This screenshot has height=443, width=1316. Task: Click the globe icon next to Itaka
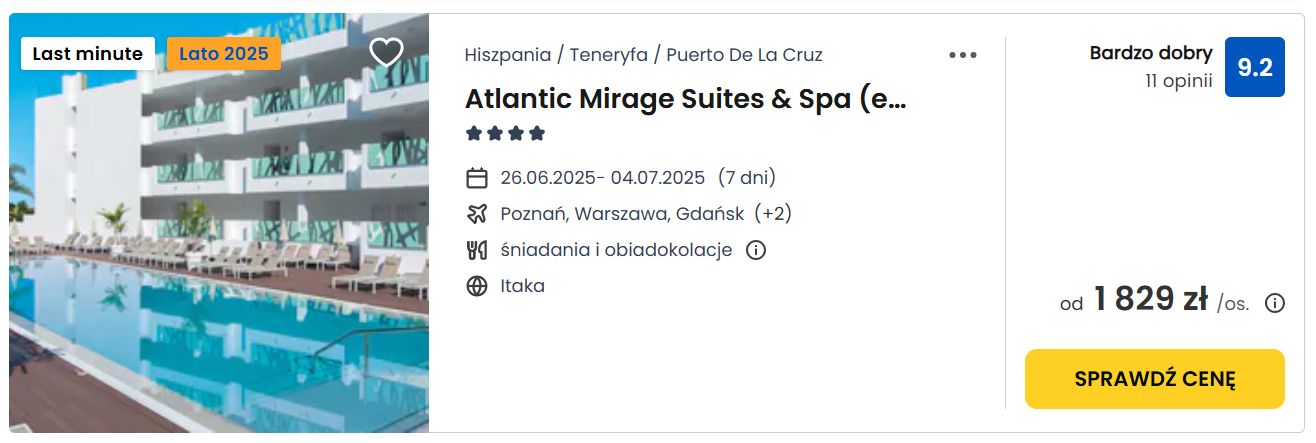coord(477,286)
